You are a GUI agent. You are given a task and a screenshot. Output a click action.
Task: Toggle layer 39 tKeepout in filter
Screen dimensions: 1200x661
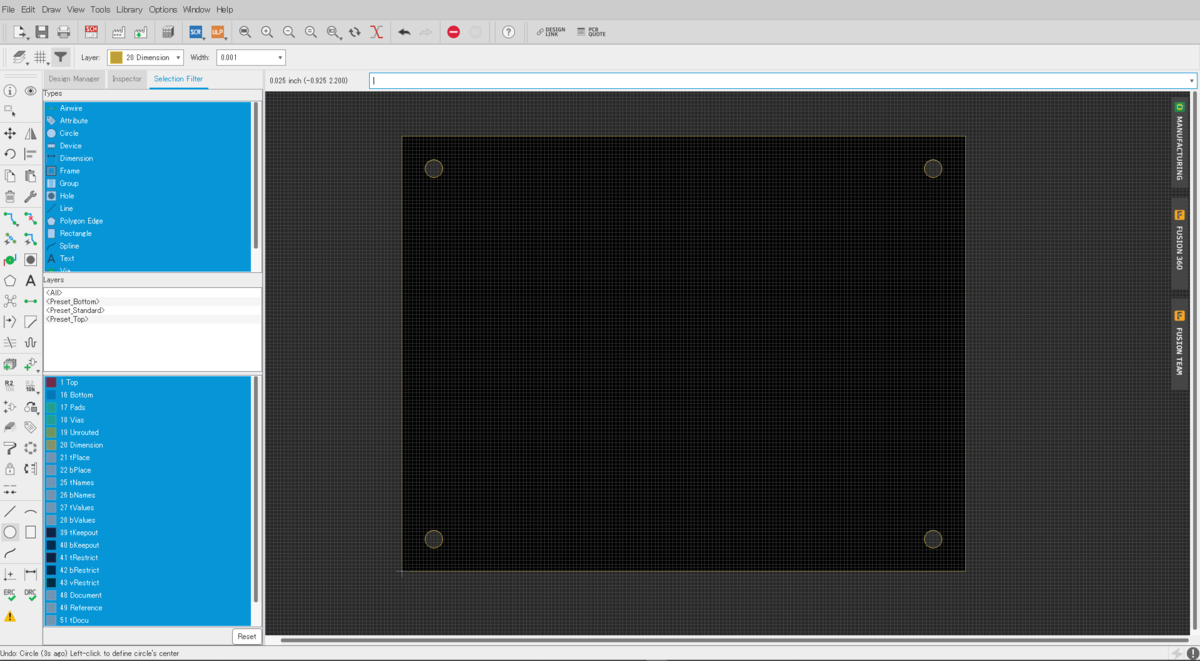[147, 532]
